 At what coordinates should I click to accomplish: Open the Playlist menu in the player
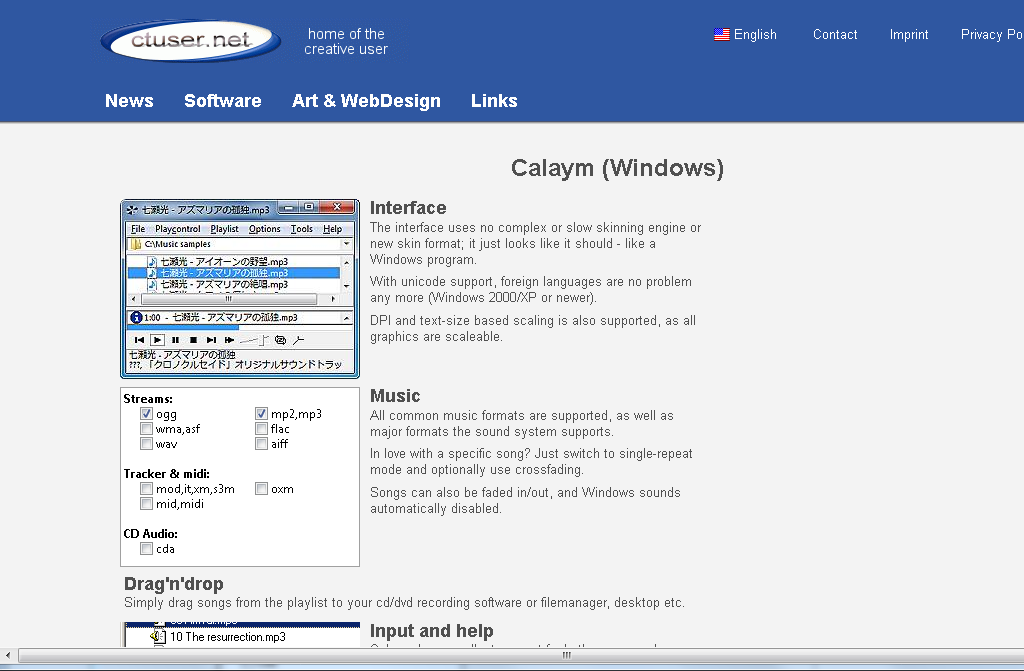coord(224,229)
